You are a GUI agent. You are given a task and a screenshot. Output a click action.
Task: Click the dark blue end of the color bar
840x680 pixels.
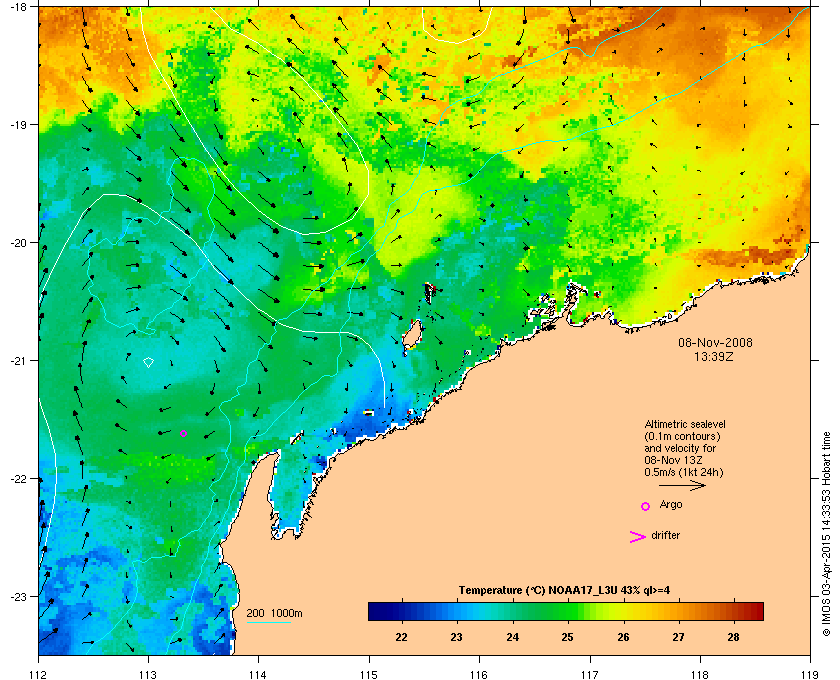pyautogui.click(x=376, y=611)
